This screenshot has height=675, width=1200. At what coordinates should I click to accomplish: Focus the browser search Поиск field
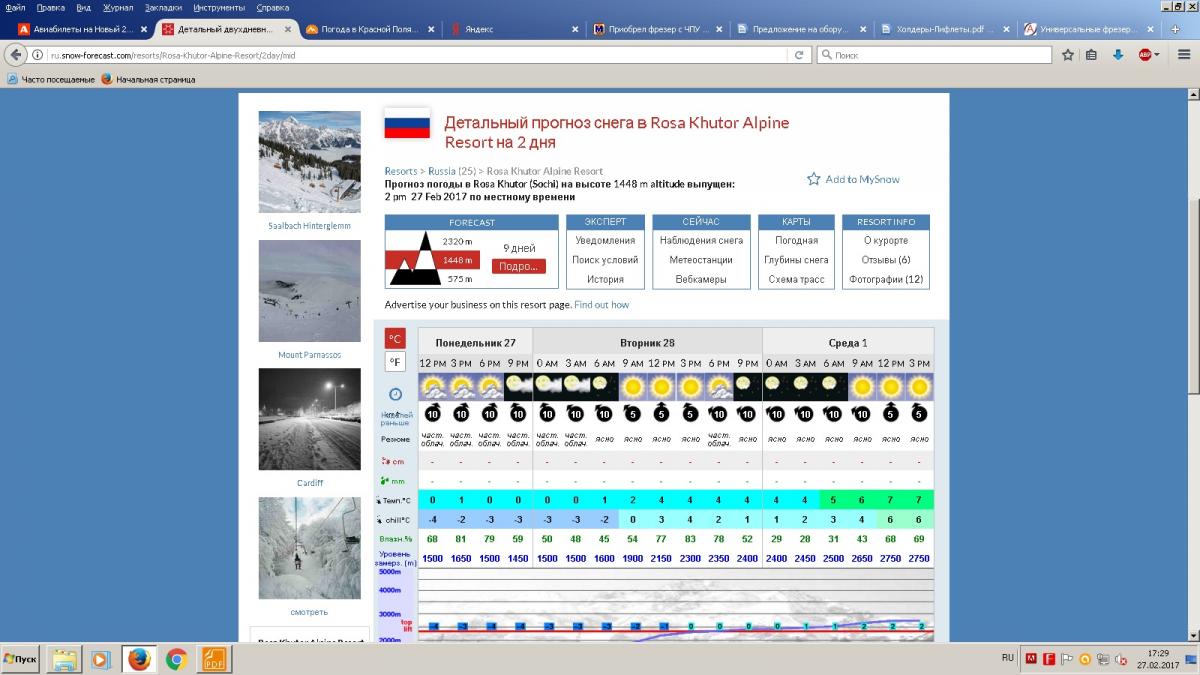pos(934,55)
